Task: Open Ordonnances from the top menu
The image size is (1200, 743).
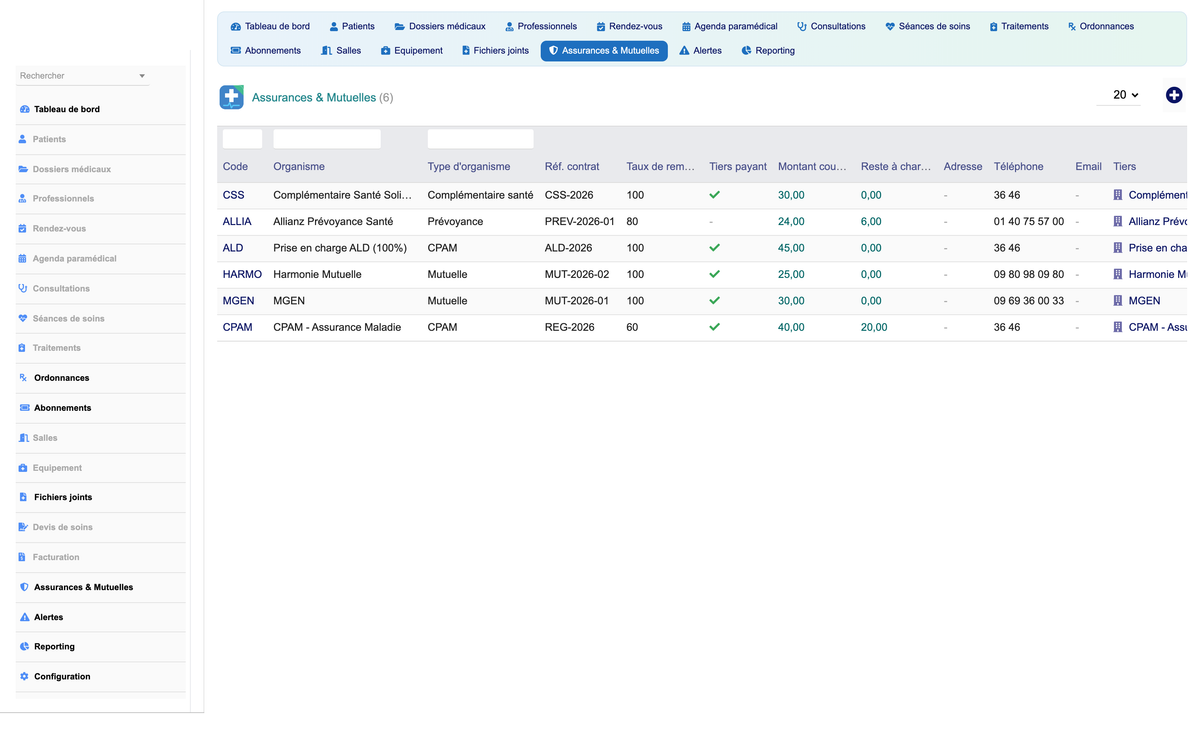Action: (1100, 26)
